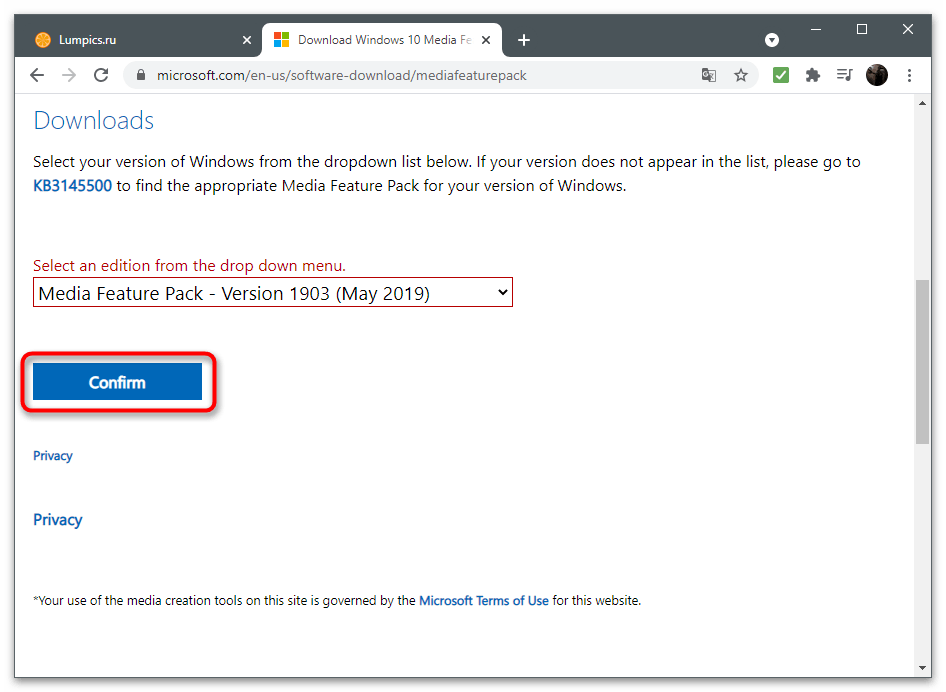Expand the Media Feature Pack edition dropdown
The height and width of the screenshot is (692, 946).
(273, 293)
